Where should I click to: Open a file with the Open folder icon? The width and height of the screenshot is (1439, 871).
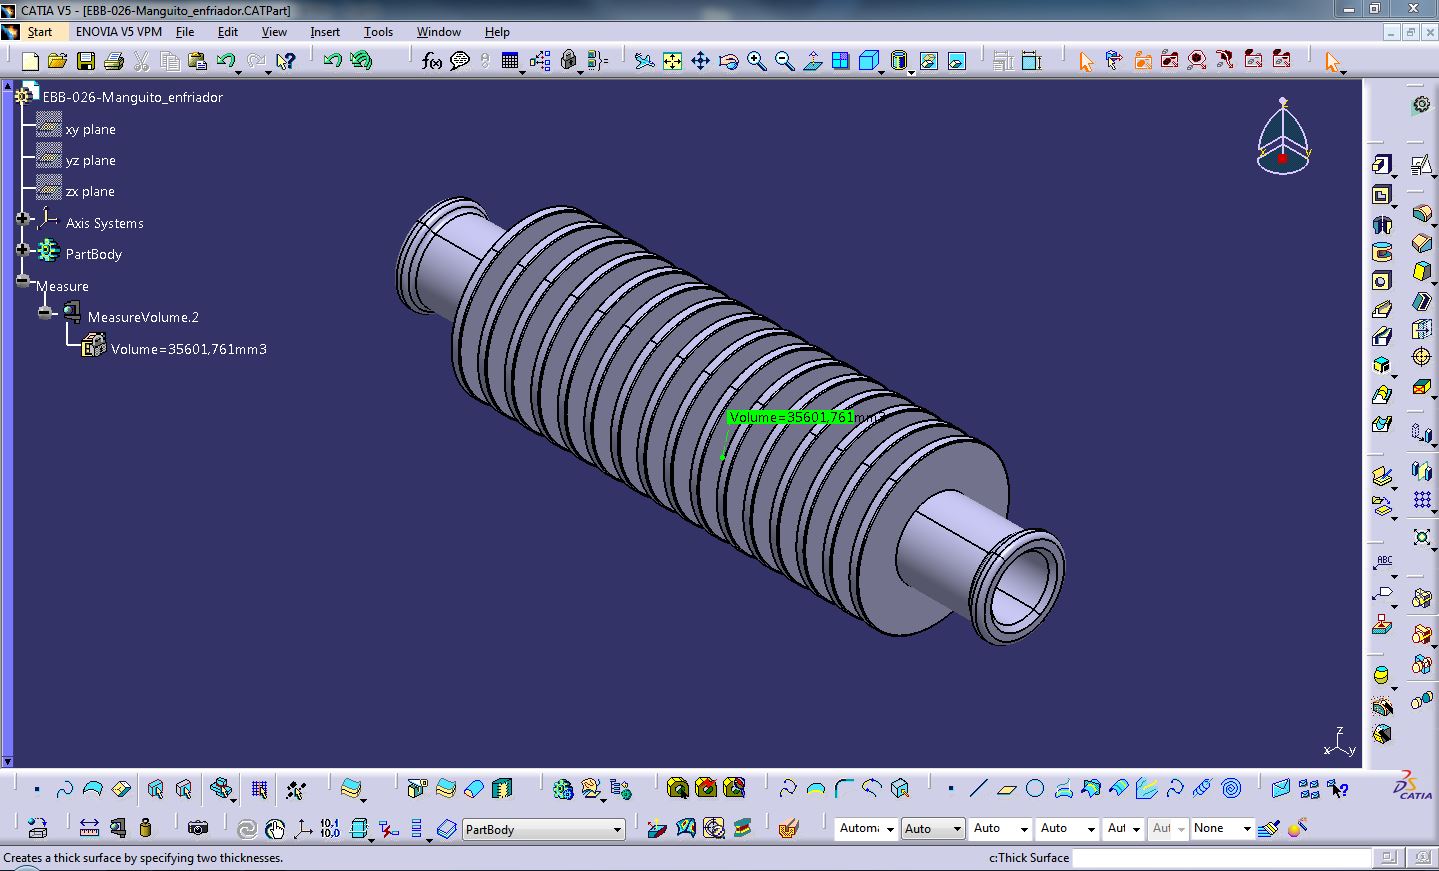tap(58, 61)
